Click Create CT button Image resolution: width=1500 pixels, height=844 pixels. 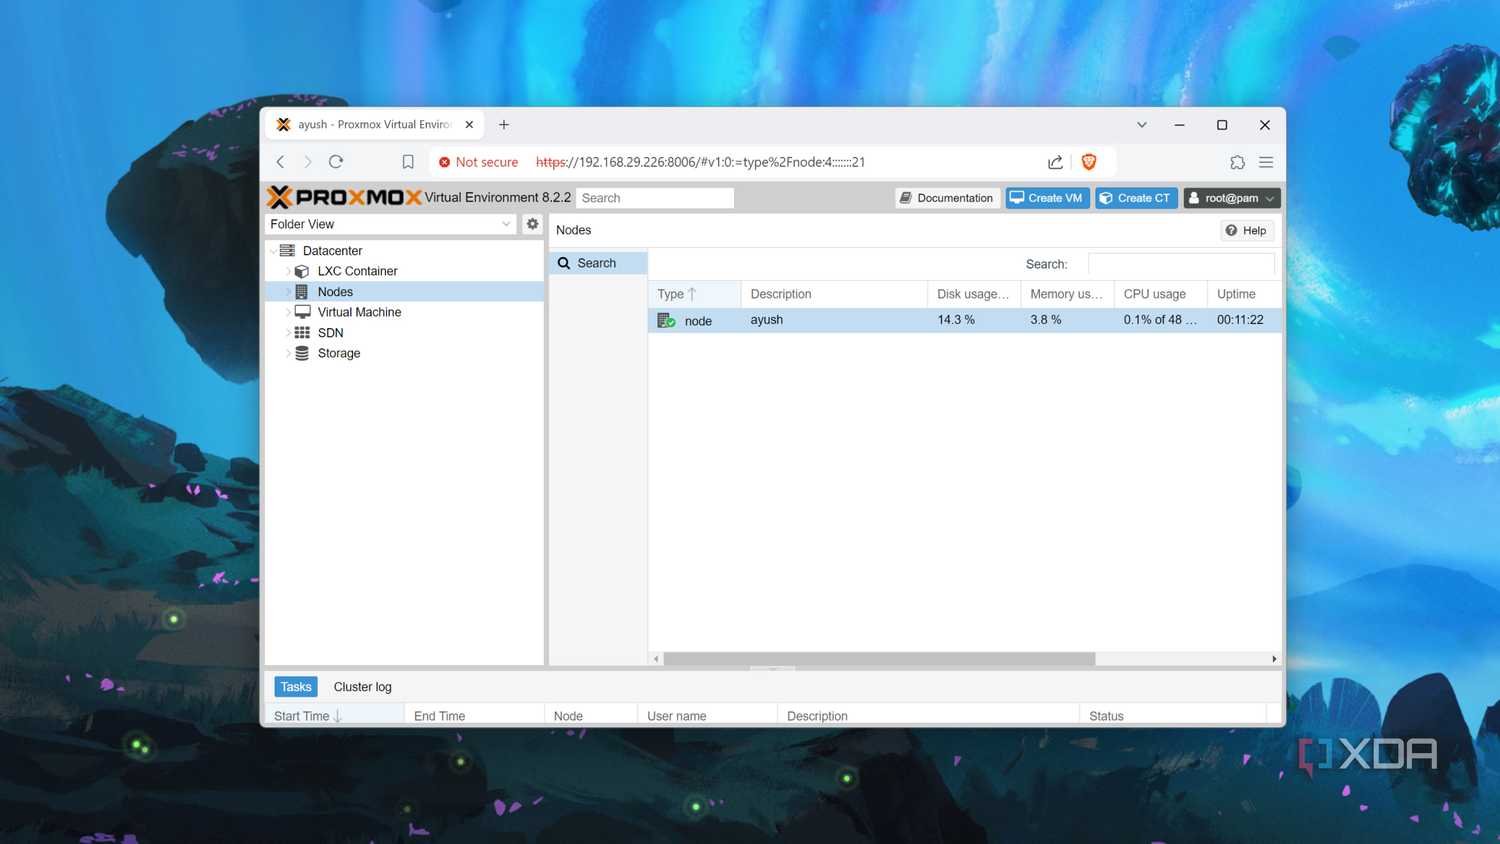[x=1135, y=198]
